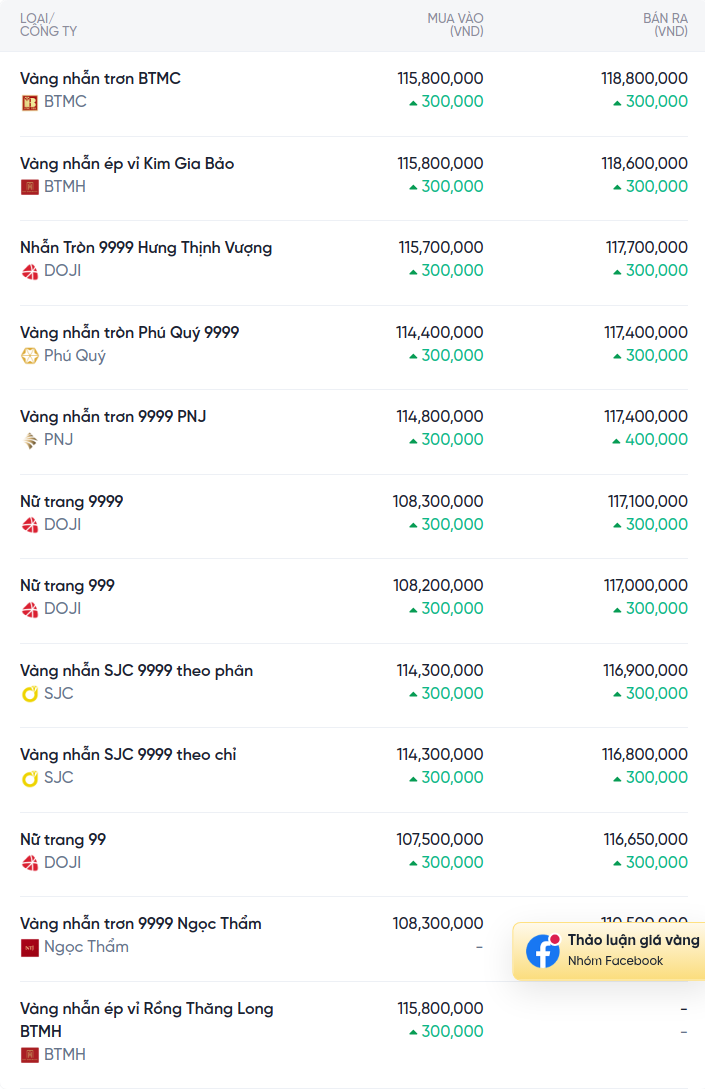Screen dimensions: 705x1089
Task: Open Vàng nhẫn trơn BTMC item
Action: pyautogui.click(x=100, y=78)
